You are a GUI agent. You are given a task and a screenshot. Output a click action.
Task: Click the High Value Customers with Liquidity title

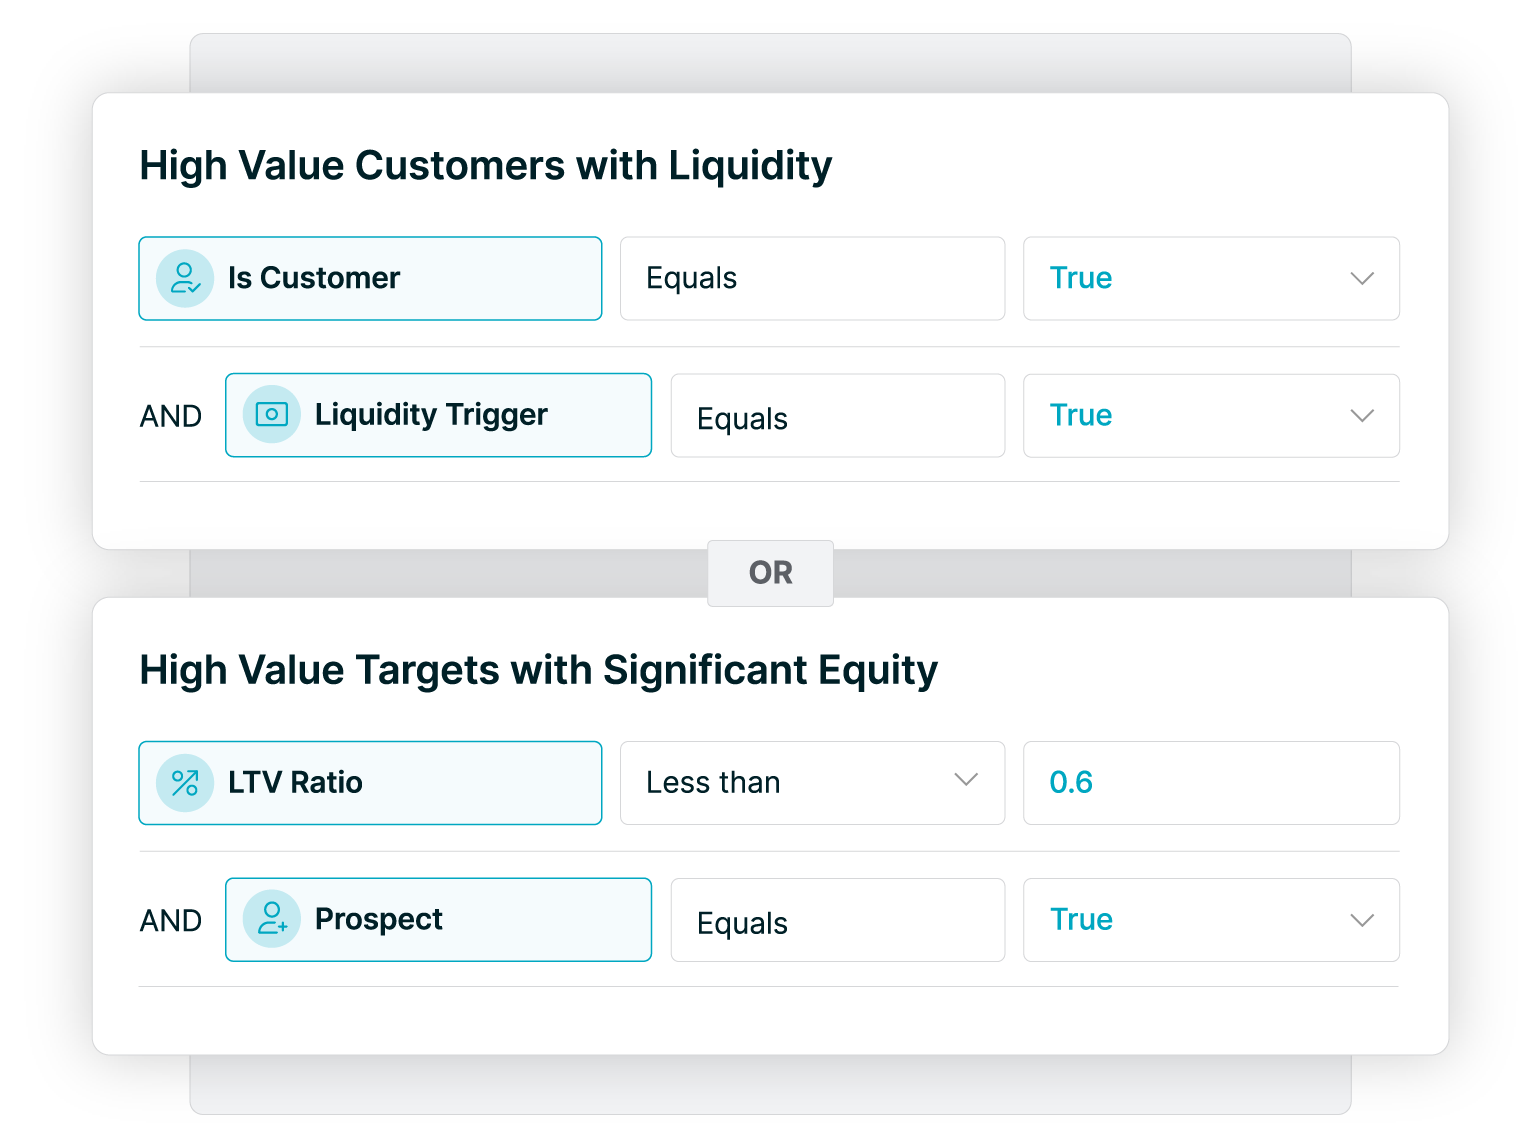486,166
